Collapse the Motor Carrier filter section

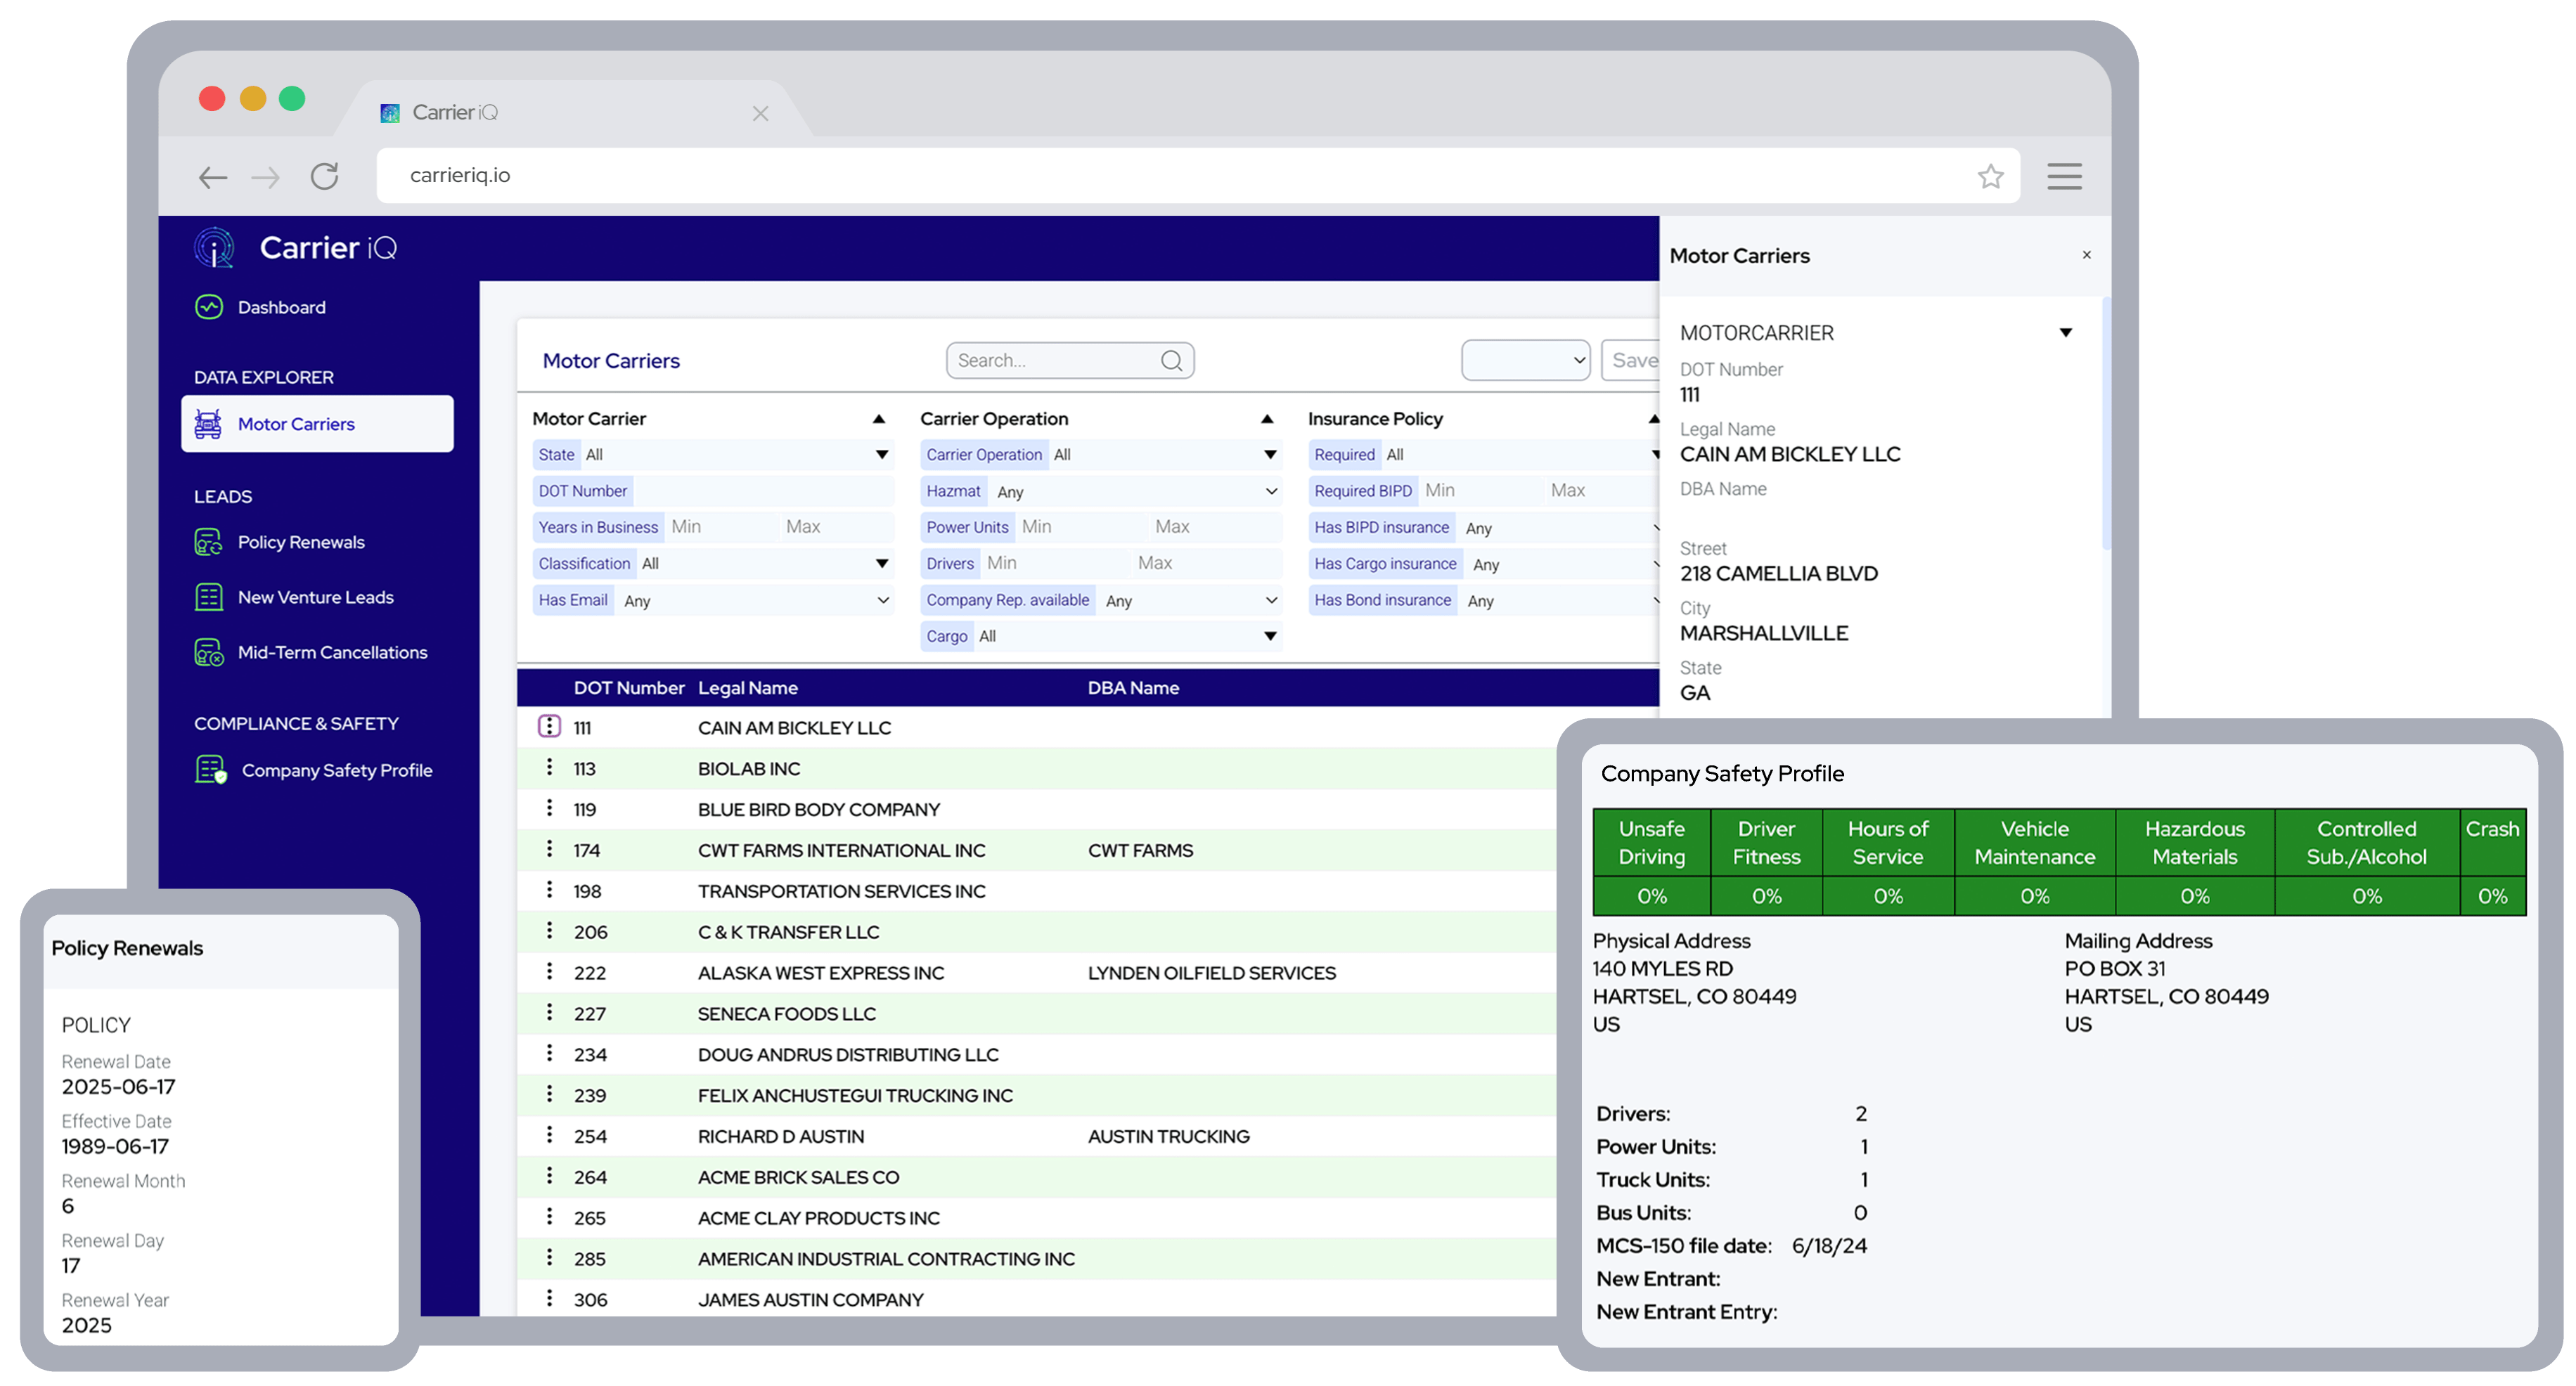point(878,419)
